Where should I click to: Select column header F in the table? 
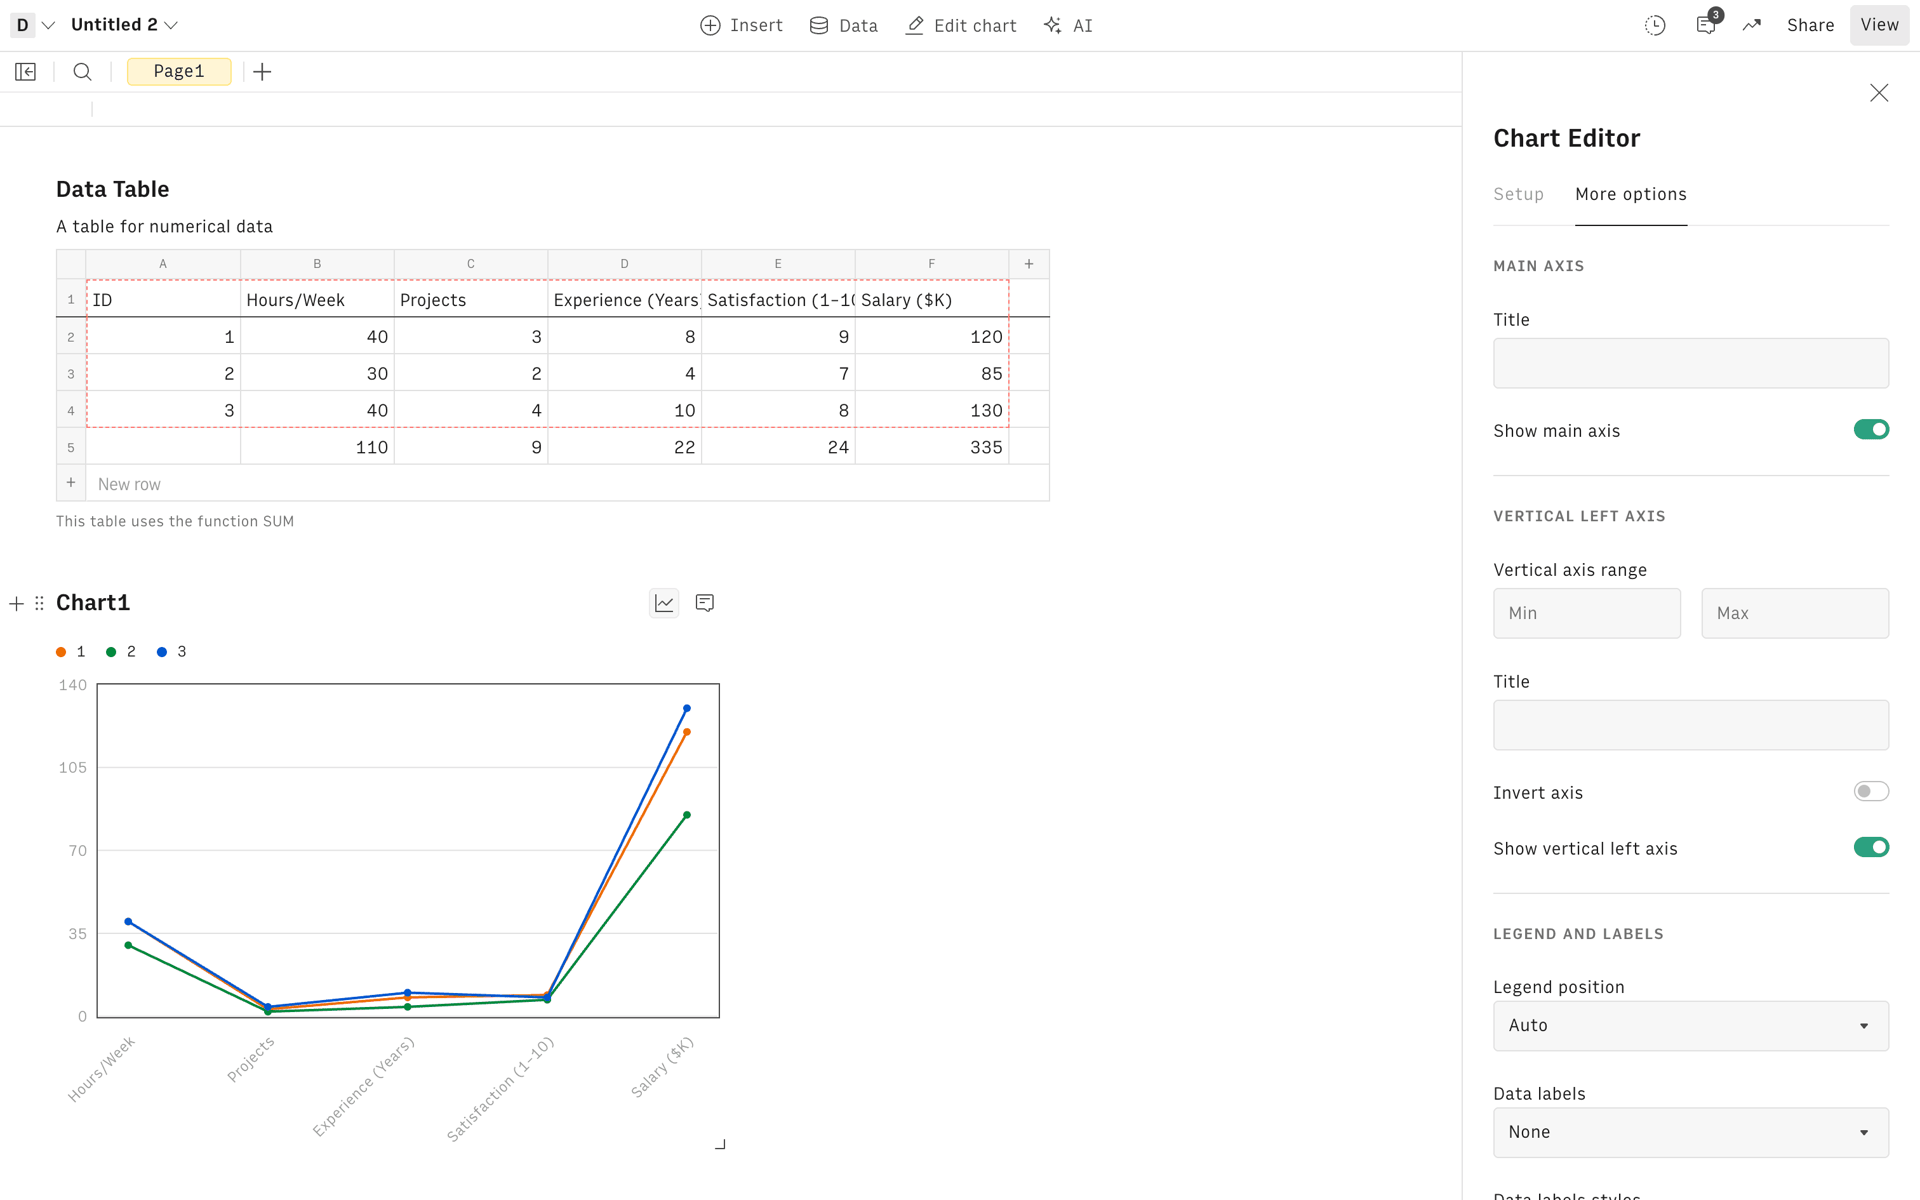tap(932, 264)
